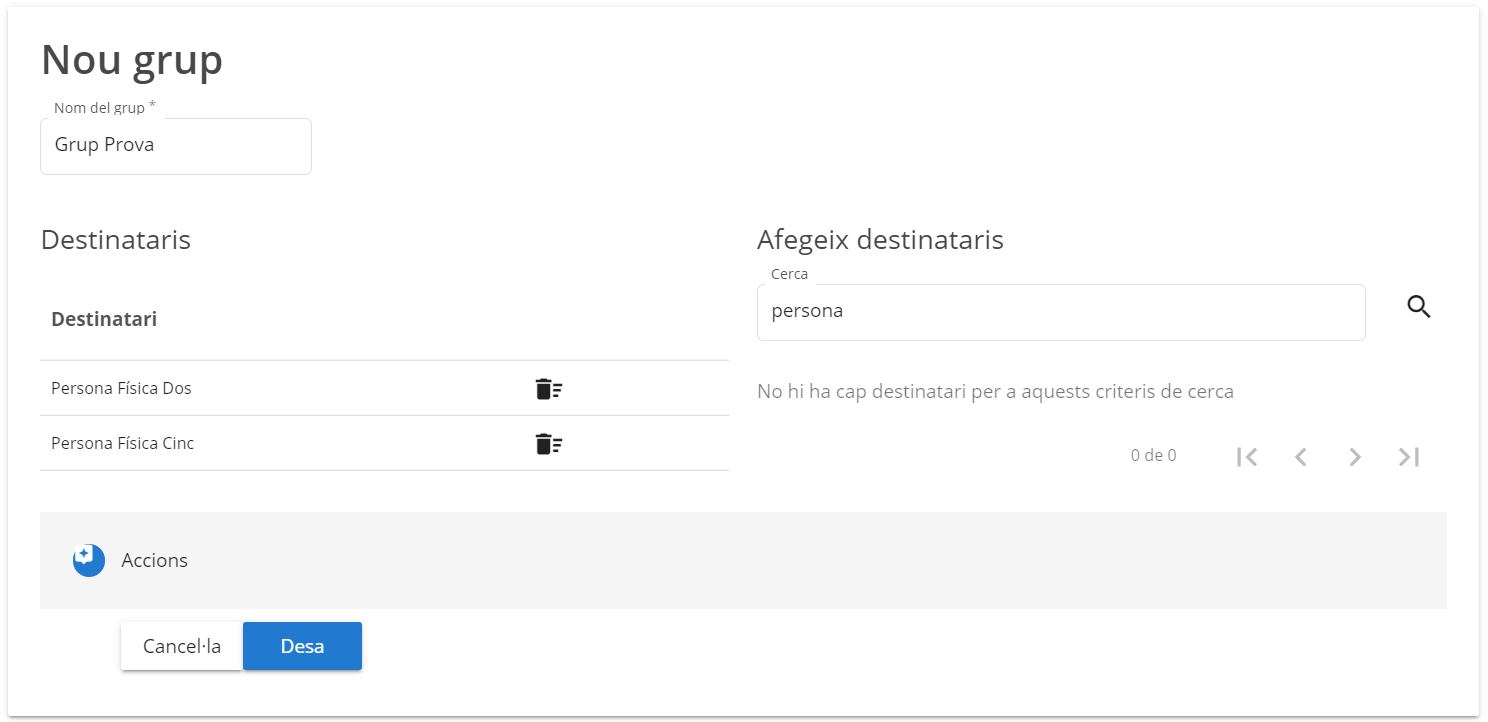Viewport: 1488px width, 722px height.
Task: Focus the Nom del grup field
Action: (x=176, y=146)
